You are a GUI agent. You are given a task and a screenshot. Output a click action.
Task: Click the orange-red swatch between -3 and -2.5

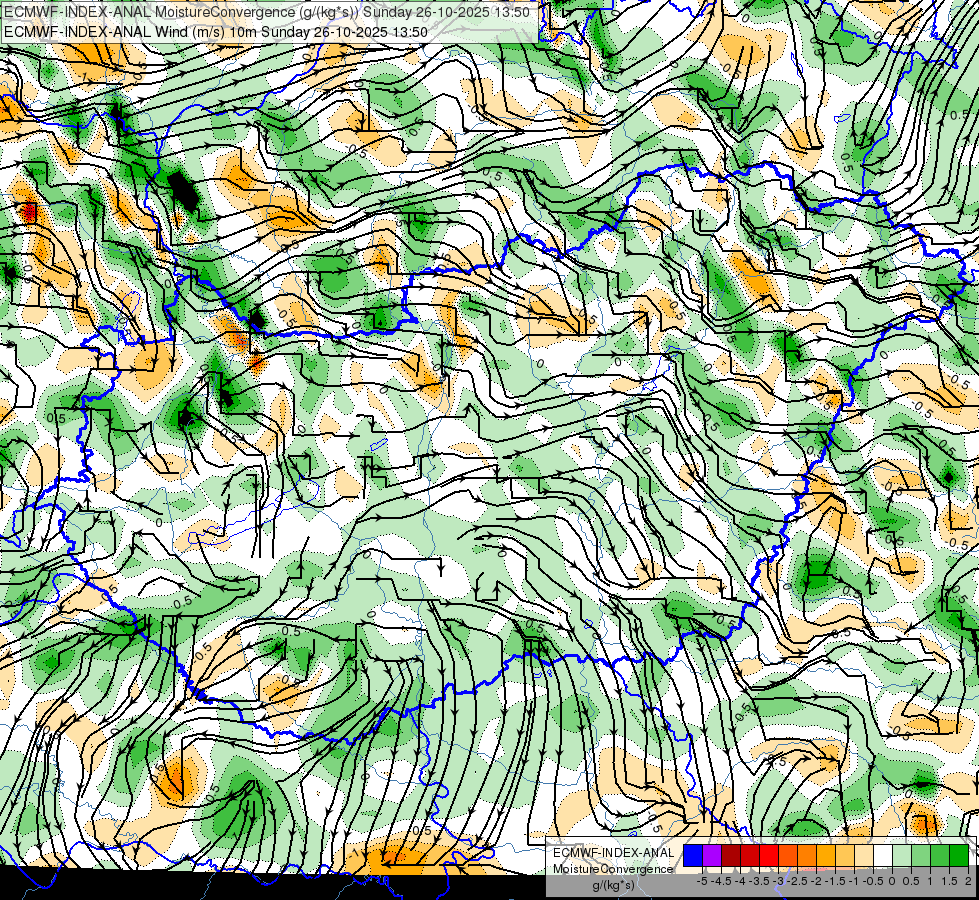(x=788, y=856)
